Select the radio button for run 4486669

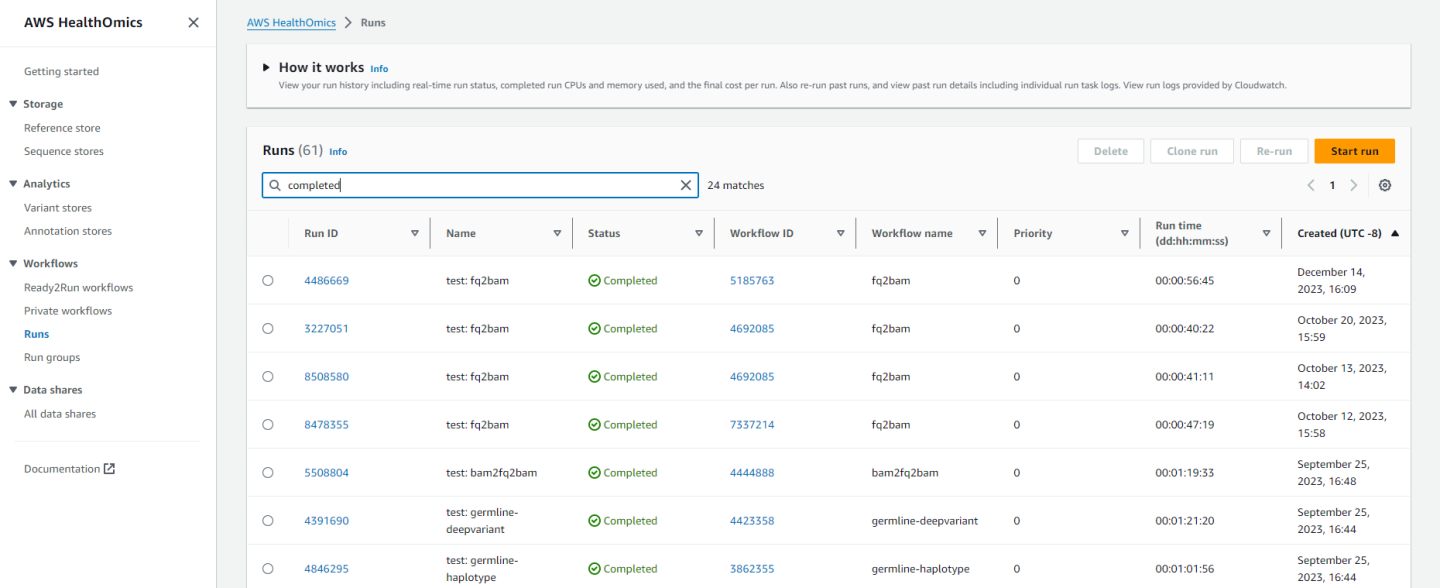(x=268, y=281)
